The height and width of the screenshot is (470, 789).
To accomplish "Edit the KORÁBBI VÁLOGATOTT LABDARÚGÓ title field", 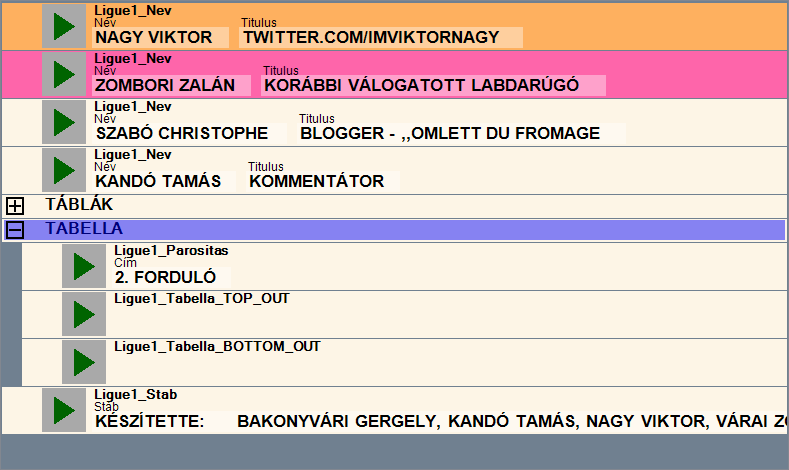I will coord(433,86).
